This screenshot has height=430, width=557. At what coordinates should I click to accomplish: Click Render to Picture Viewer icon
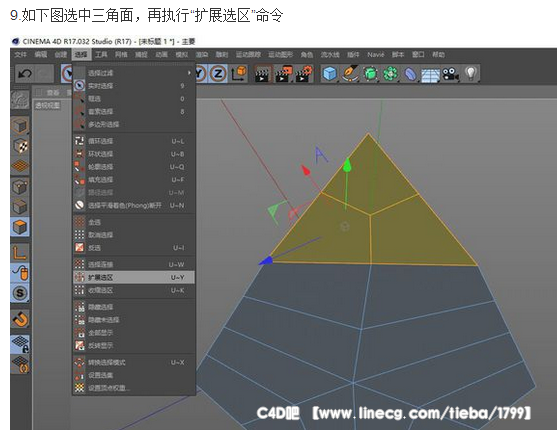pyautogui.click(x=283, y=74)
